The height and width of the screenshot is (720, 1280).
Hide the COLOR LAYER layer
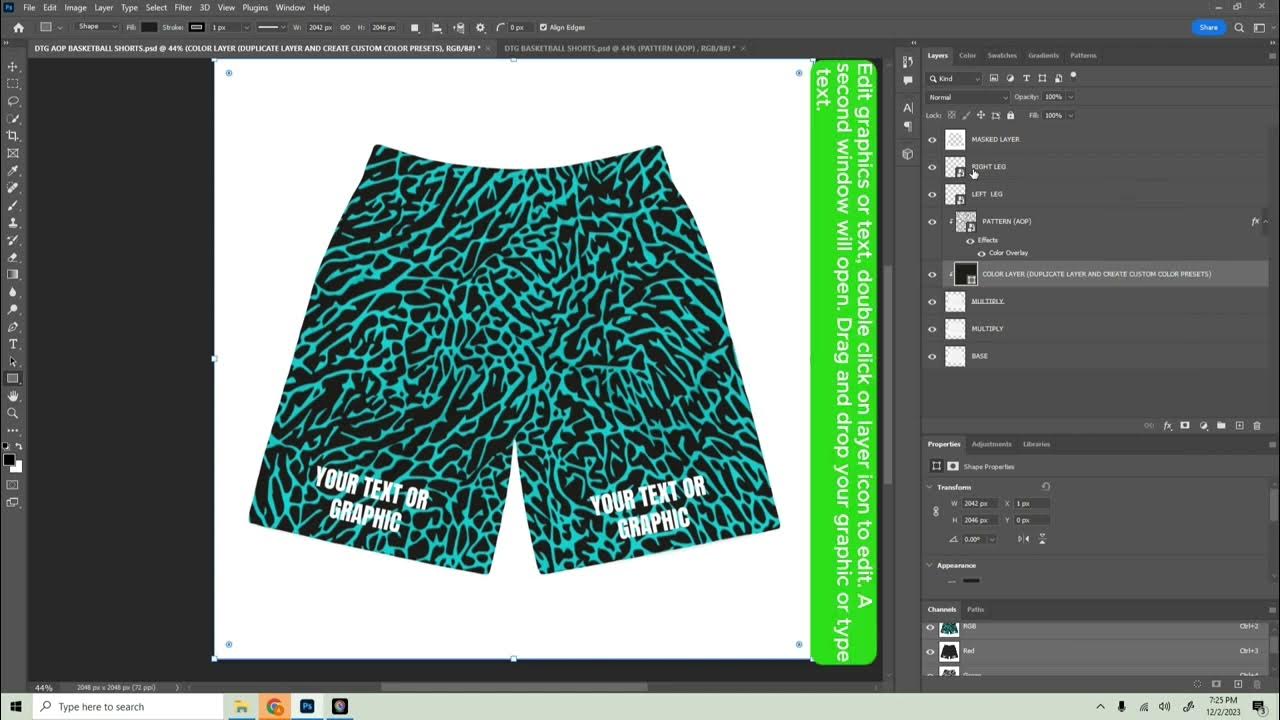pos(932,274)
